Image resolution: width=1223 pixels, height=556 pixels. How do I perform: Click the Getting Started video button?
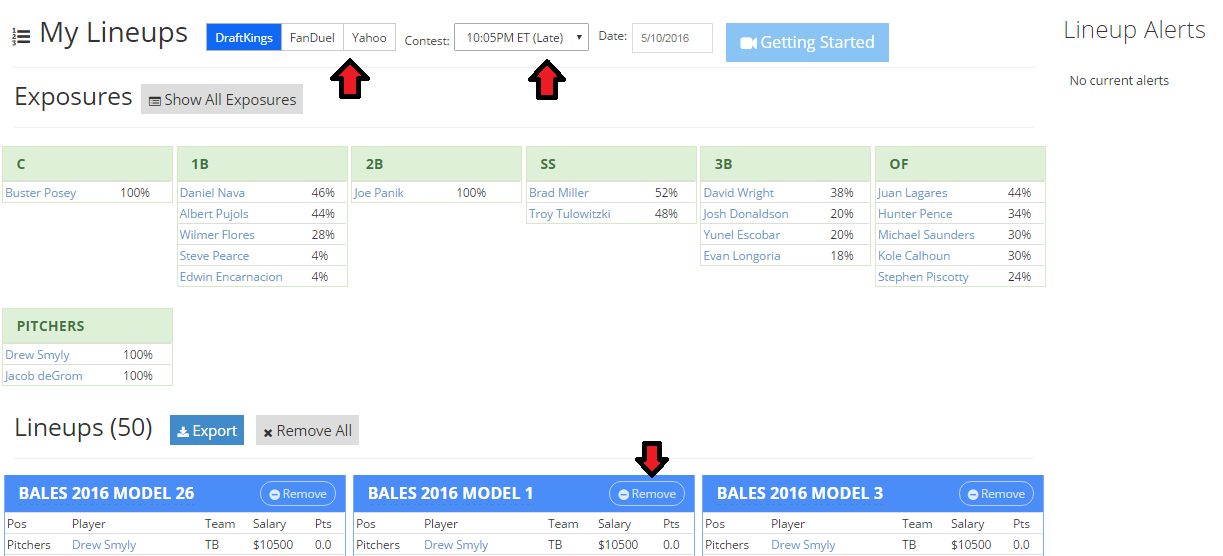[807, 43]
